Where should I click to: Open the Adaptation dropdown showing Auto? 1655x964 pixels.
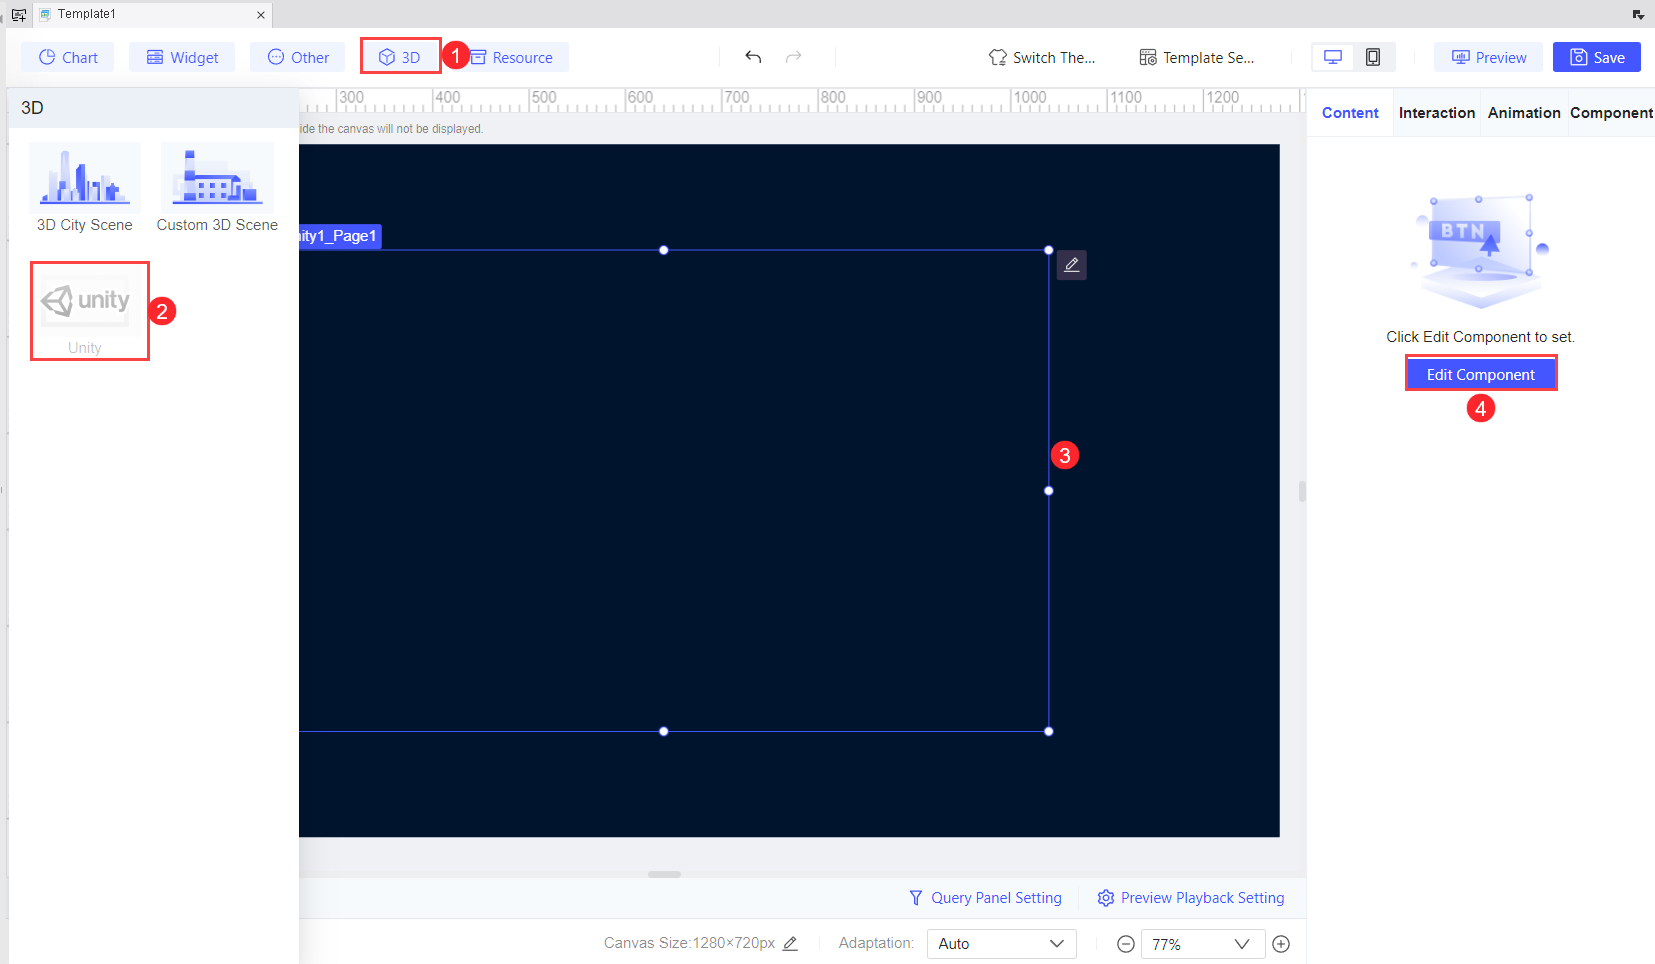coord(1001,943)
